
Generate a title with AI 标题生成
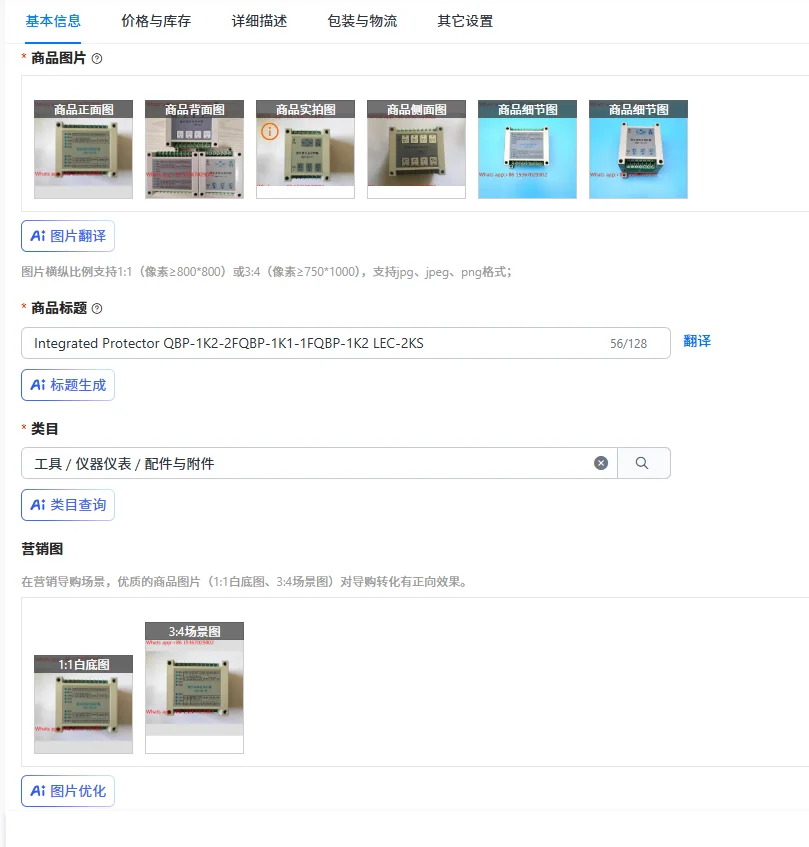coord(68,385)
